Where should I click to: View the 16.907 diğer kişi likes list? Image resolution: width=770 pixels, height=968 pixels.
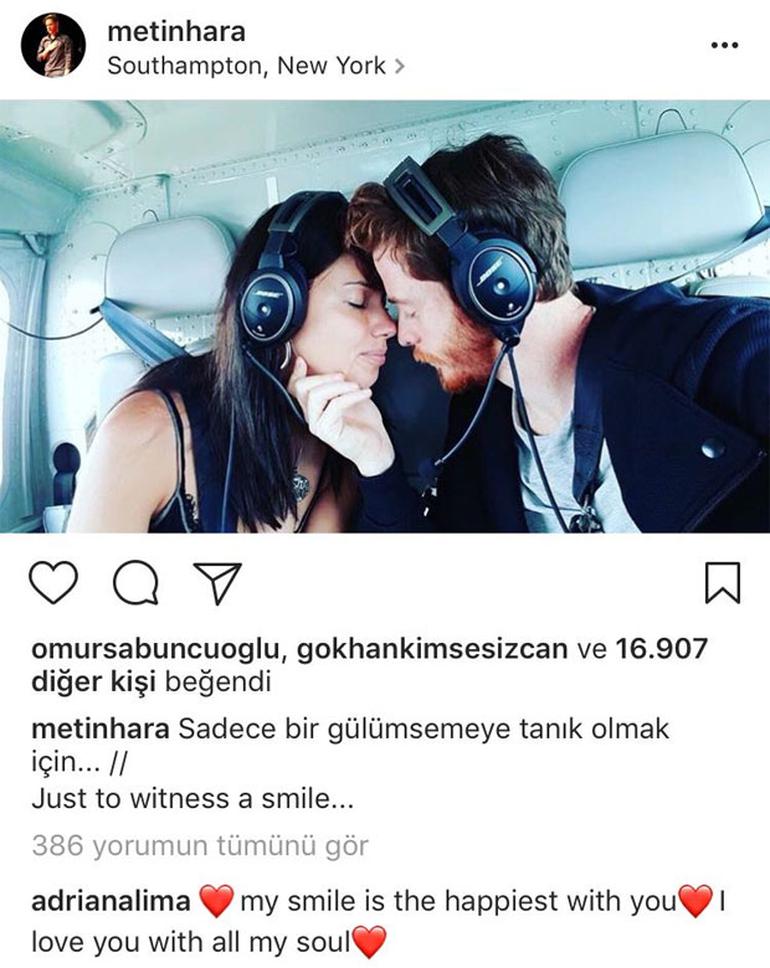(369, 666)
